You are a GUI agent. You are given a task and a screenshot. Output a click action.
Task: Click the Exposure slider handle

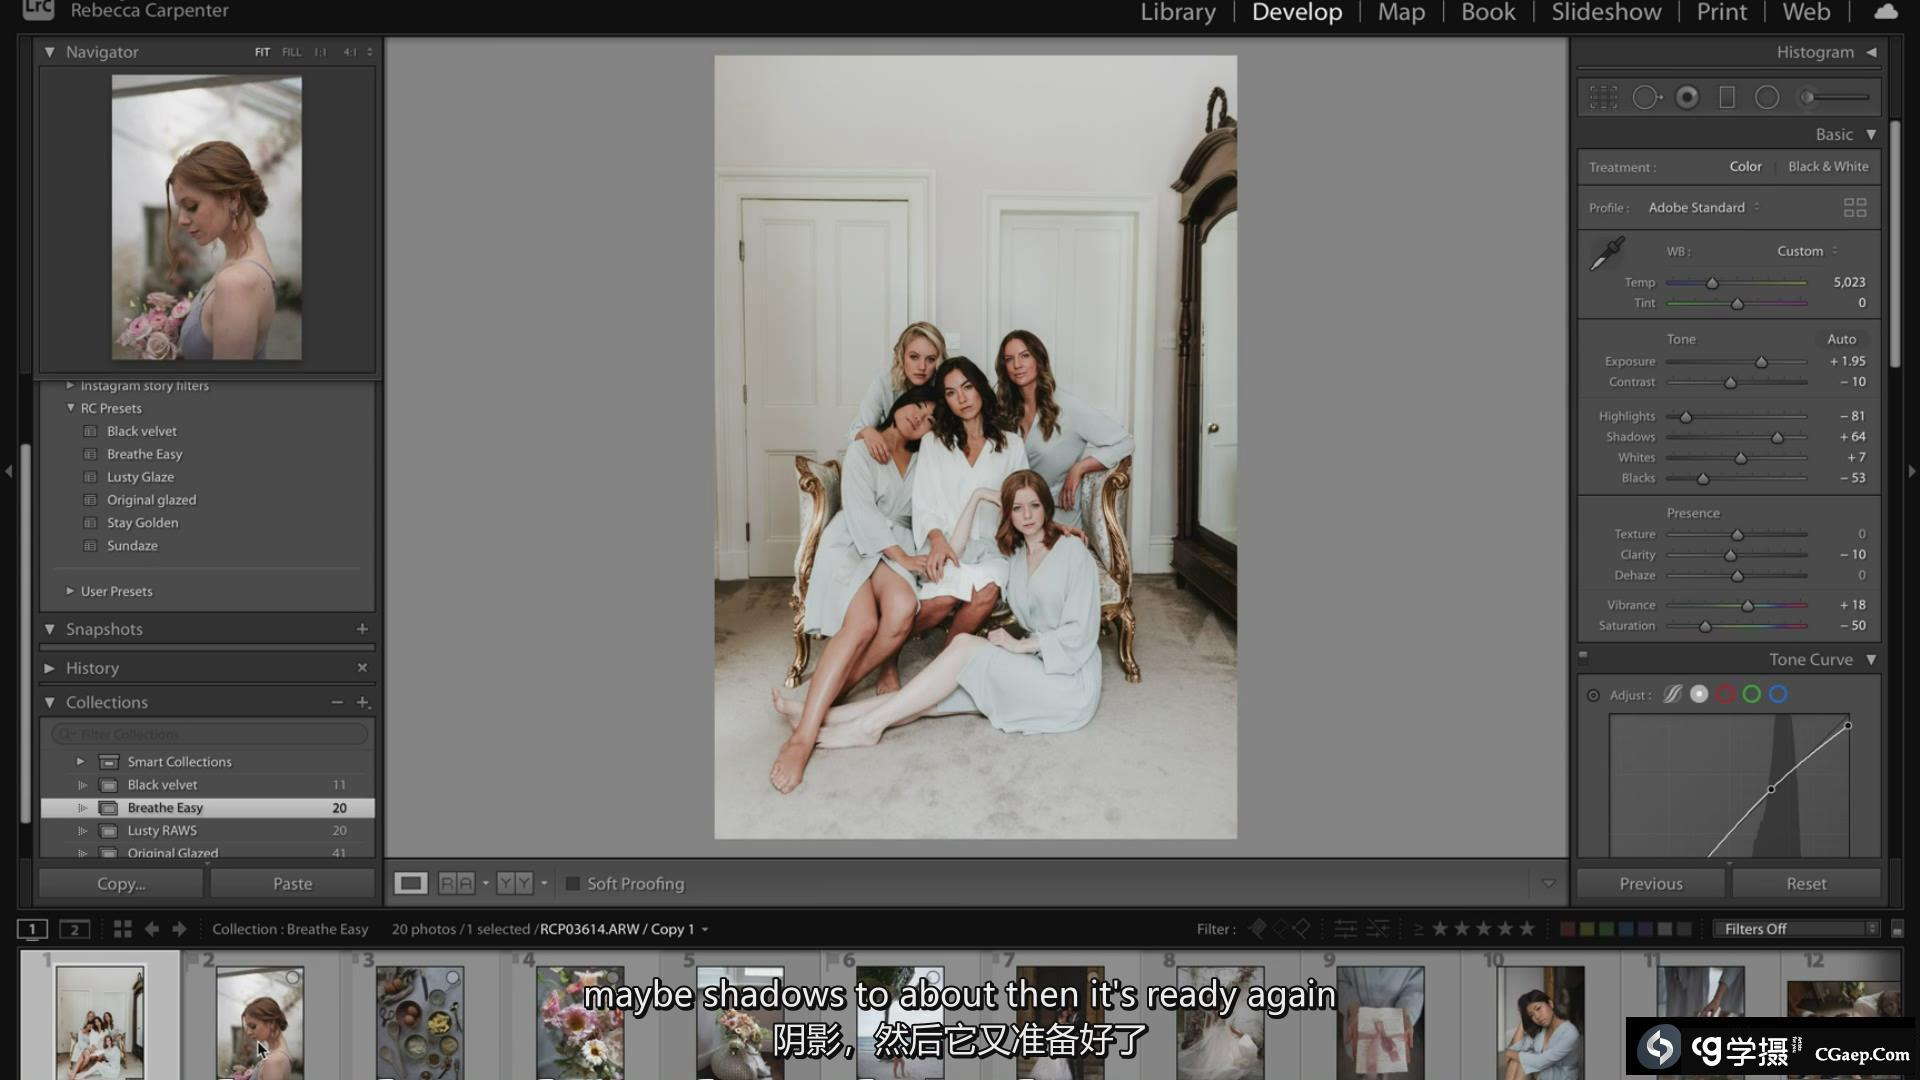(1761, 362)
